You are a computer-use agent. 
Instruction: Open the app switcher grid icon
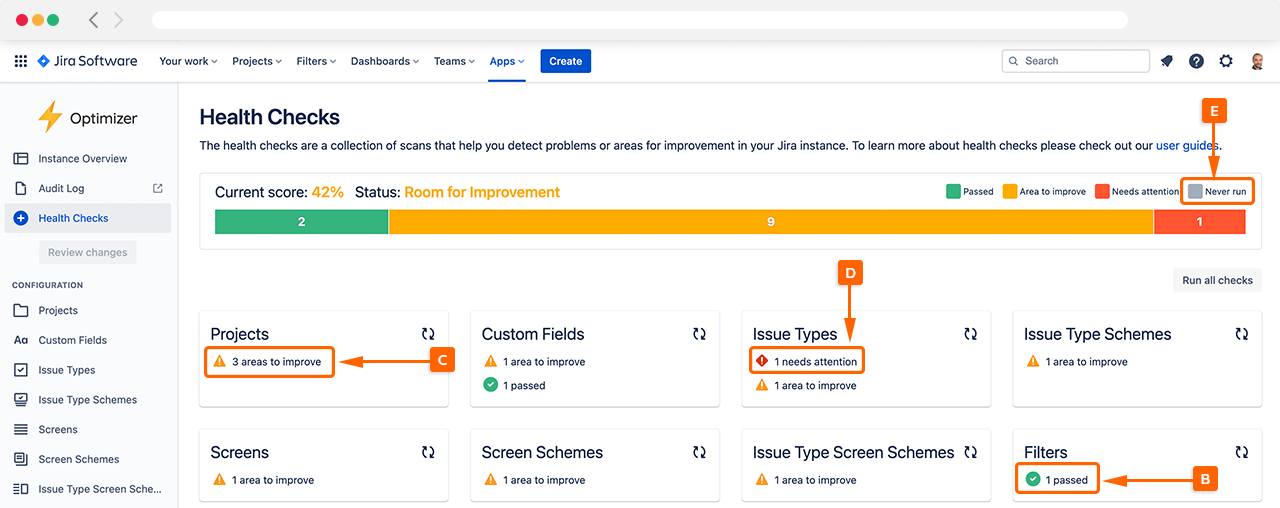(x=20, y=61)
